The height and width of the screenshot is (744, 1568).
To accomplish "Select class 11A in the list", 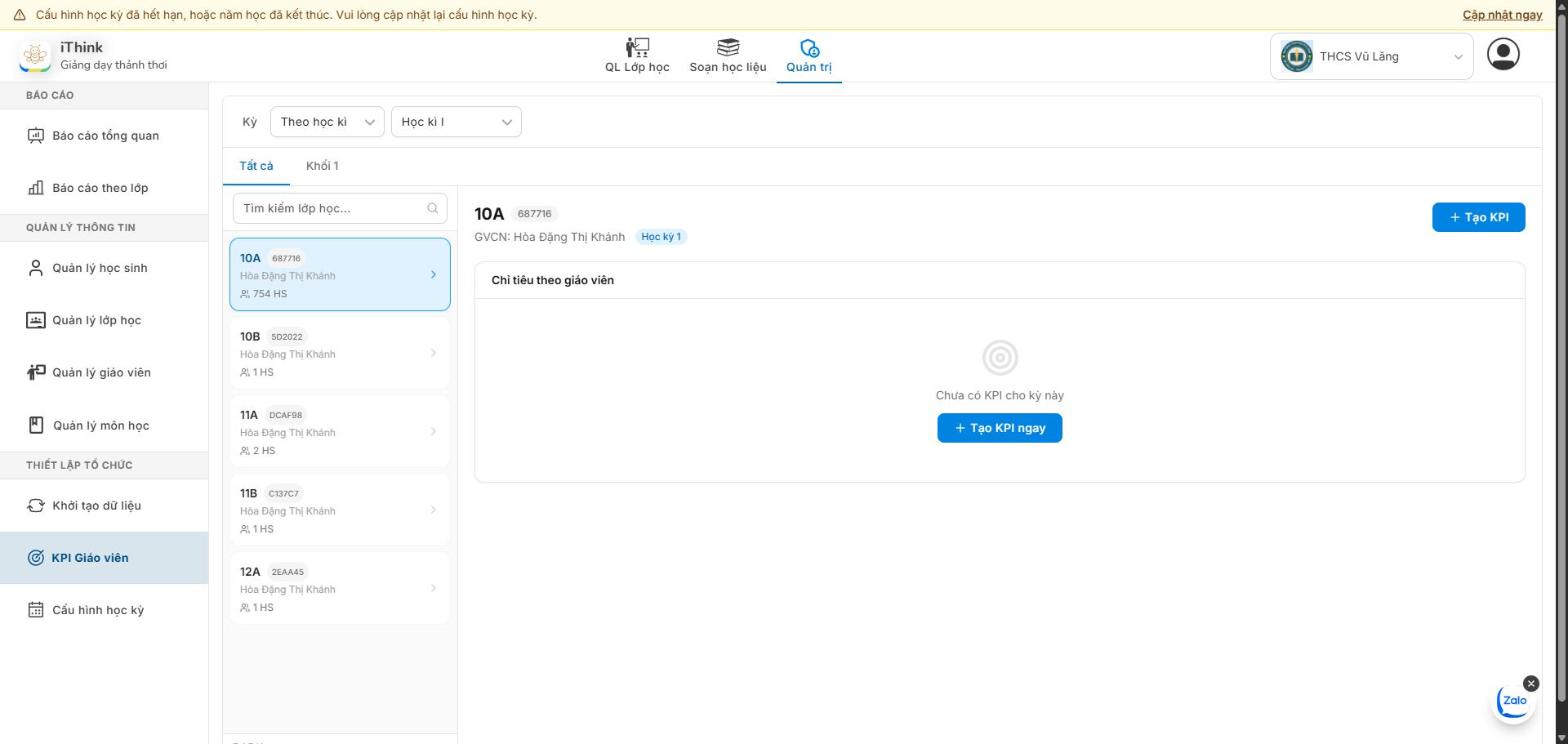I will pyautogui.click(x=340, y=431).
